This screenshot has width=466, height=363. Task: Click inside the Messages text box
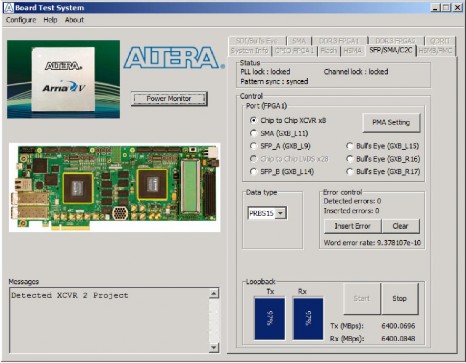coord(109,321)
